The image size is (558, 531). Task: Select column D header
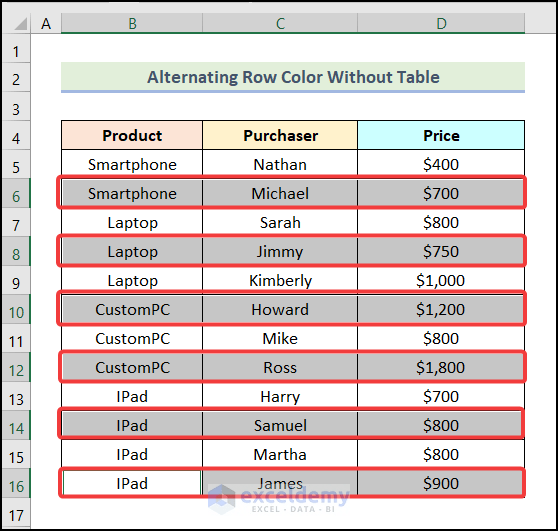click(x=441, y=23)
